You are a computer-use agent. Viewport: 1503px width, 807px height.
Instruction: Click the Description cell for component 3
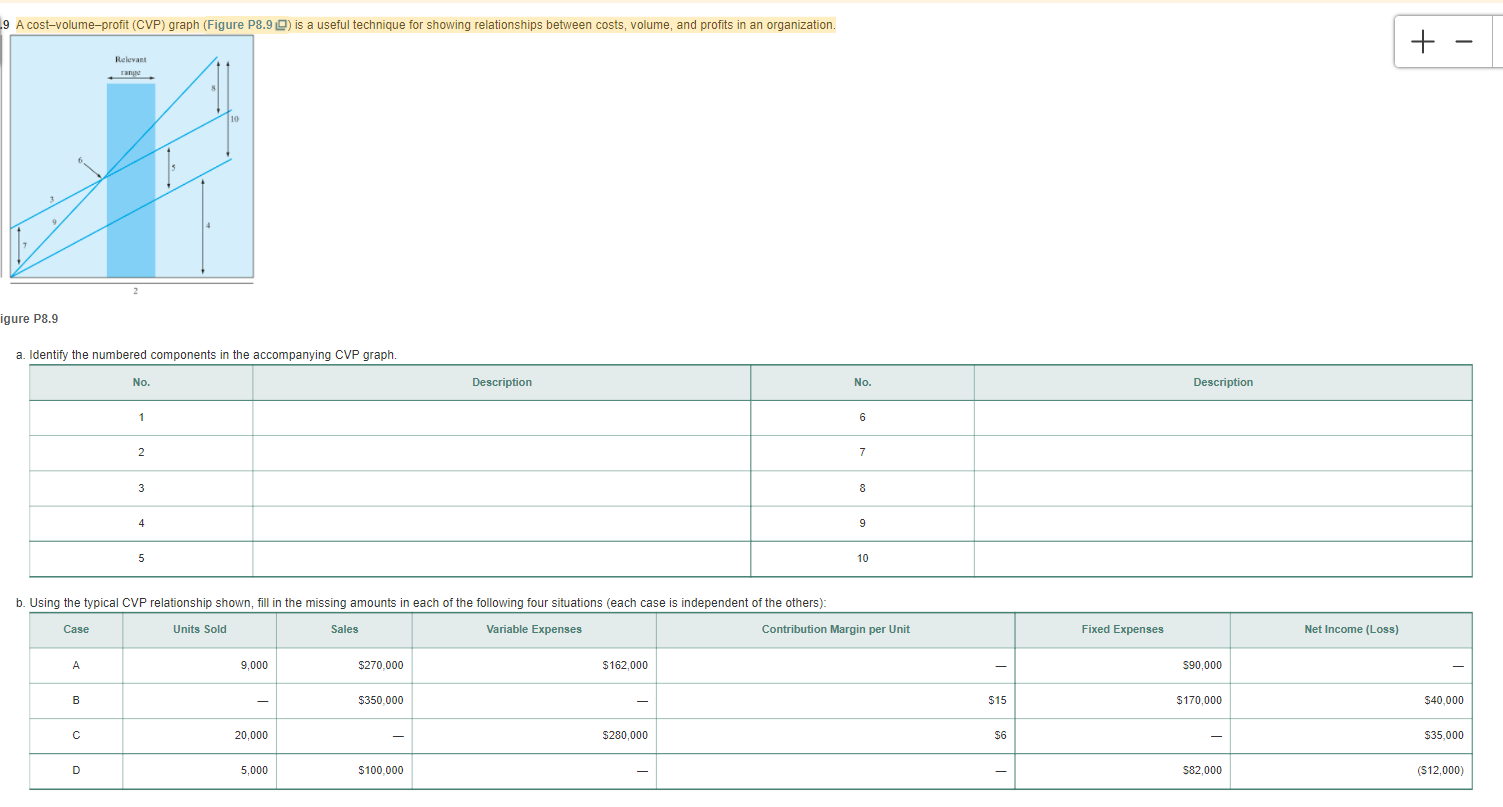(501, 488)
